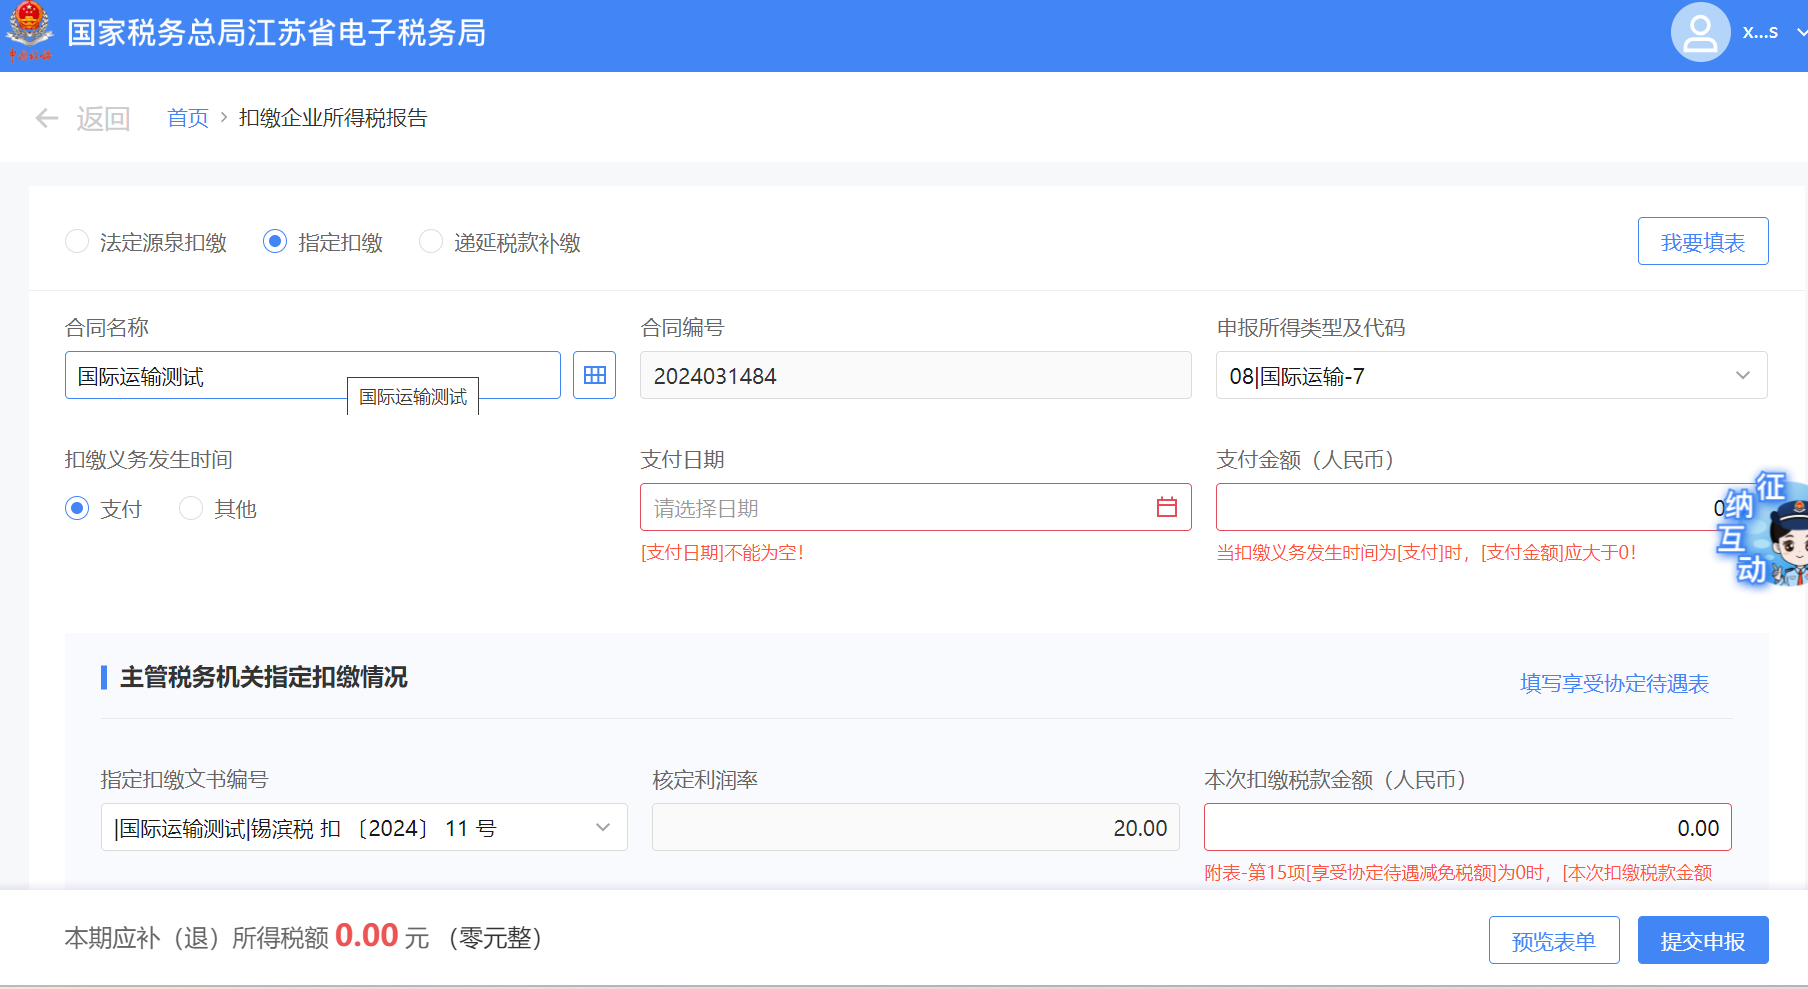The height and width of the screenshot is (989, 1808).
Task: Click the 预览表单 button
Action: click(x=1553, y=941)
